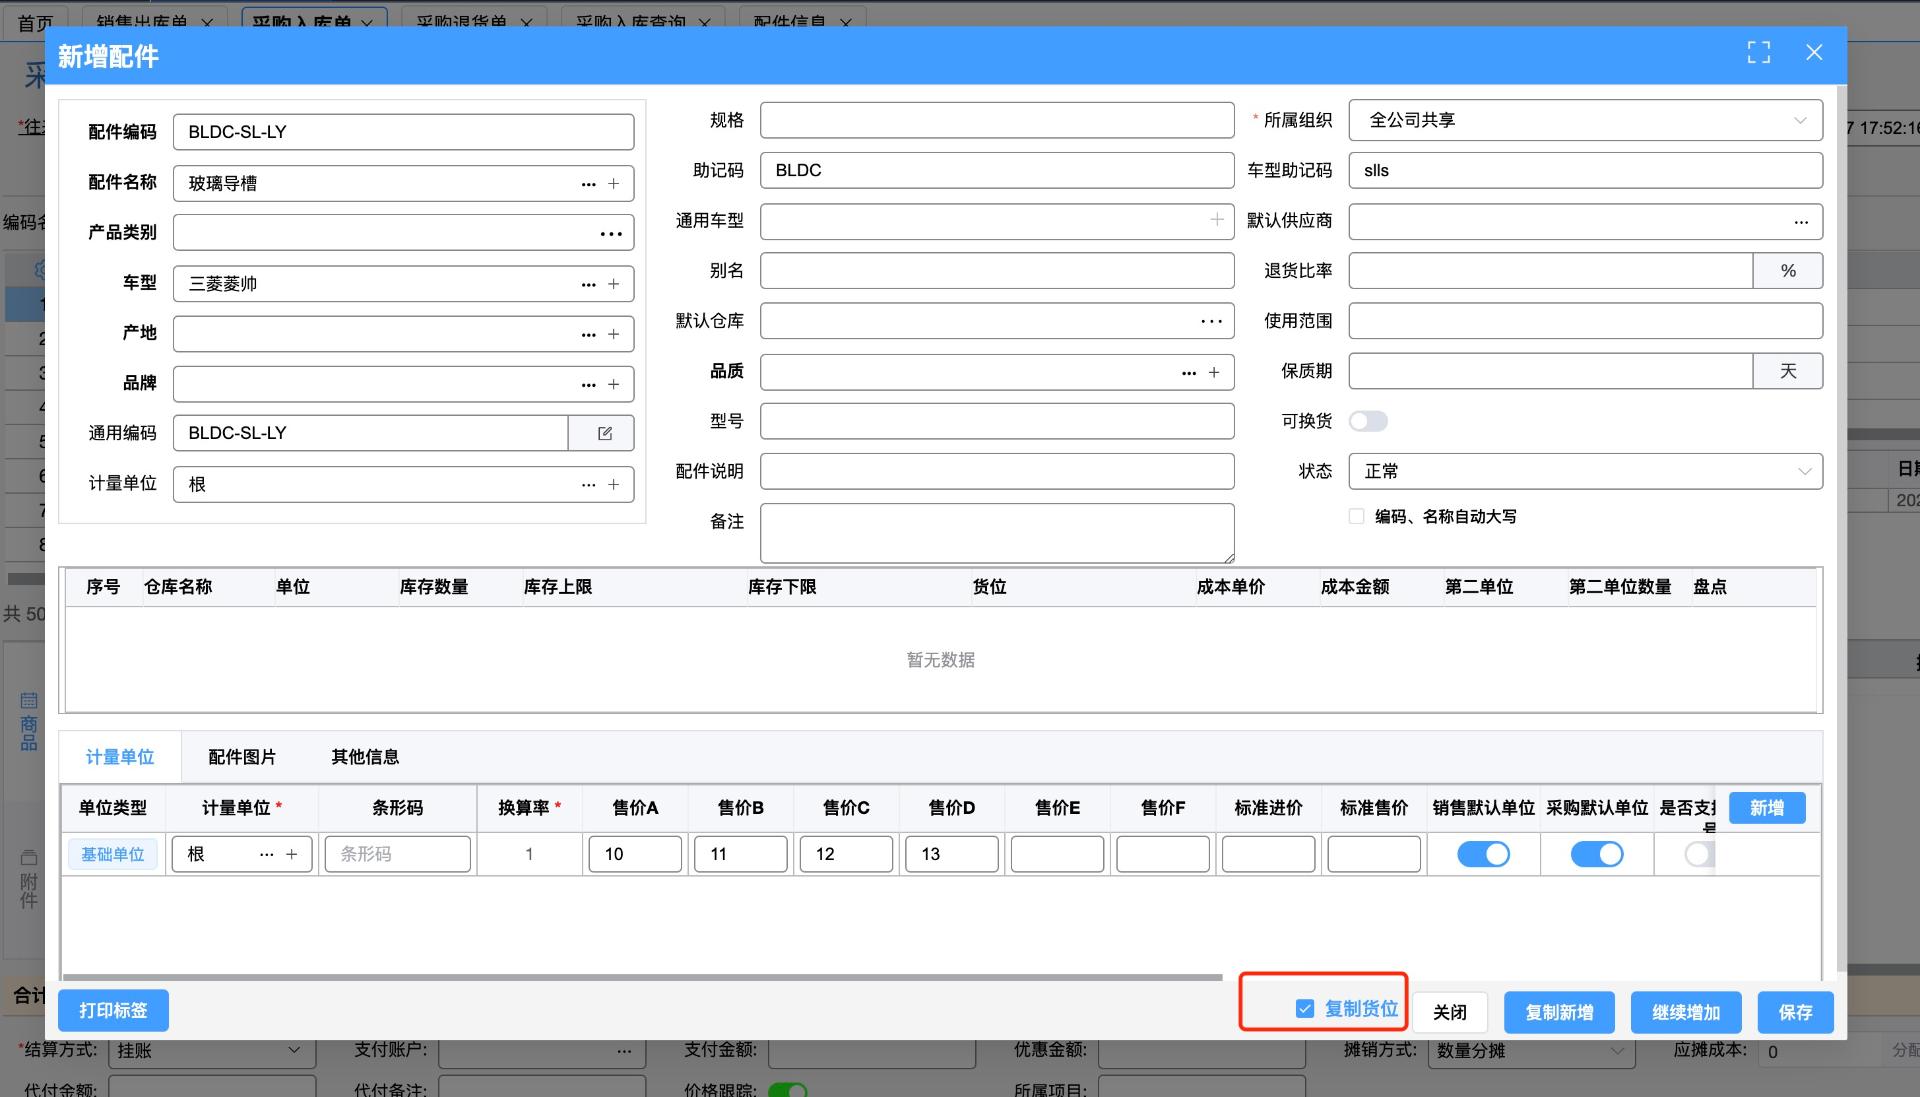Click the 保质期 input field

tap(1551, 371)
